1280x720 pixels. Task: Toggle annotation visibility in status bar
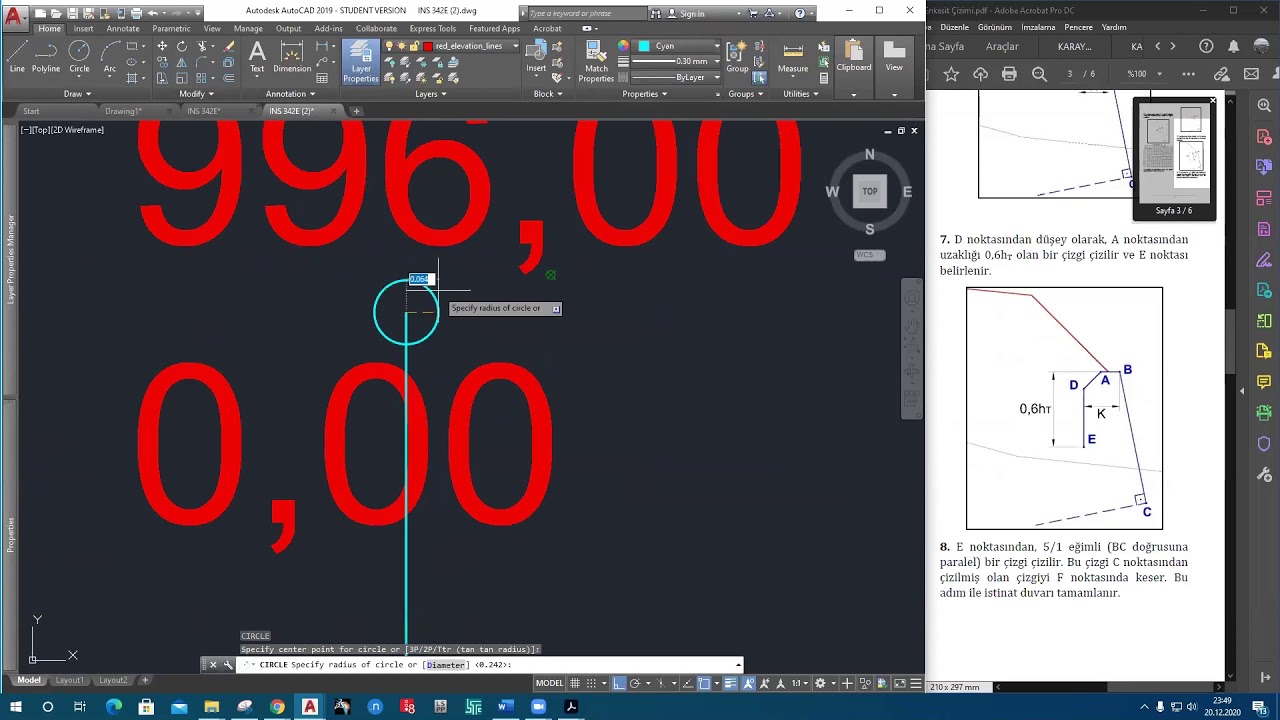(x=749, y=683)
